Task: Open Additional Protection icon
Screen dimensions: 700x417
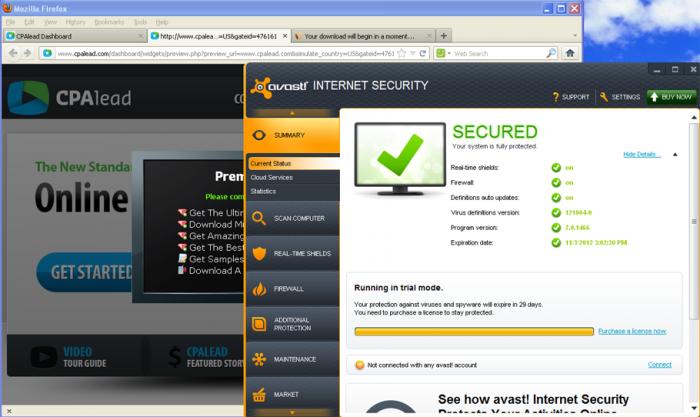Action: pyautogui.click(x=259, y=324)
